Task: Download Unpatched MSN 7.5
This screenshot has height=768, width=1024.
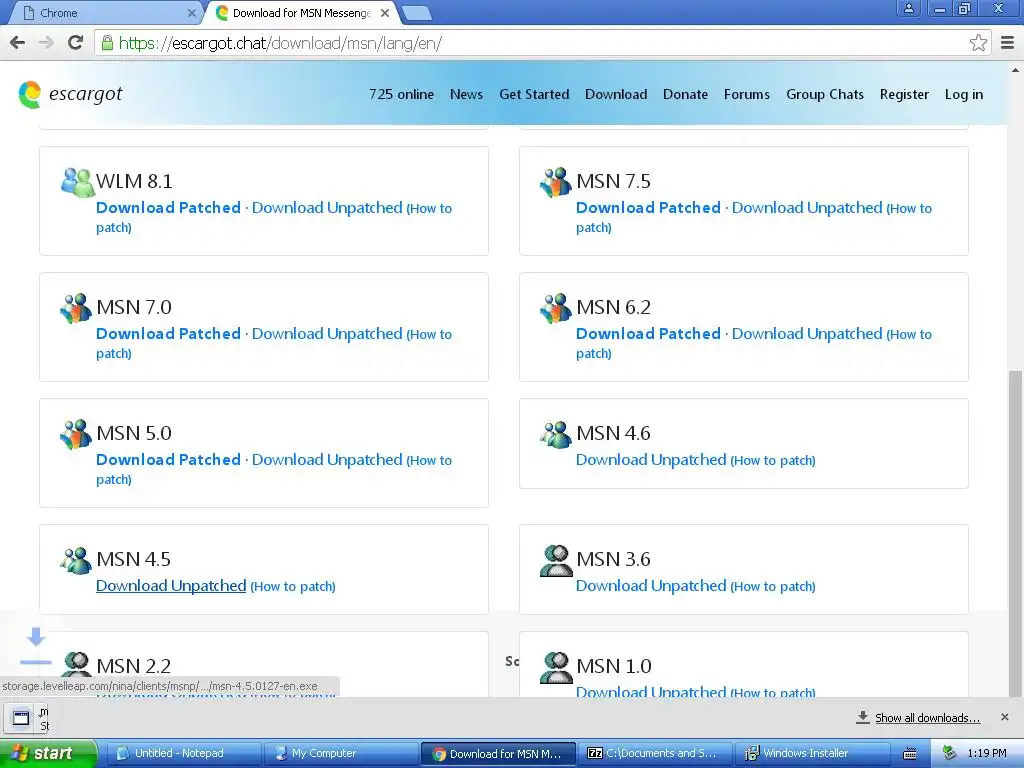Action: coord(807,208)
